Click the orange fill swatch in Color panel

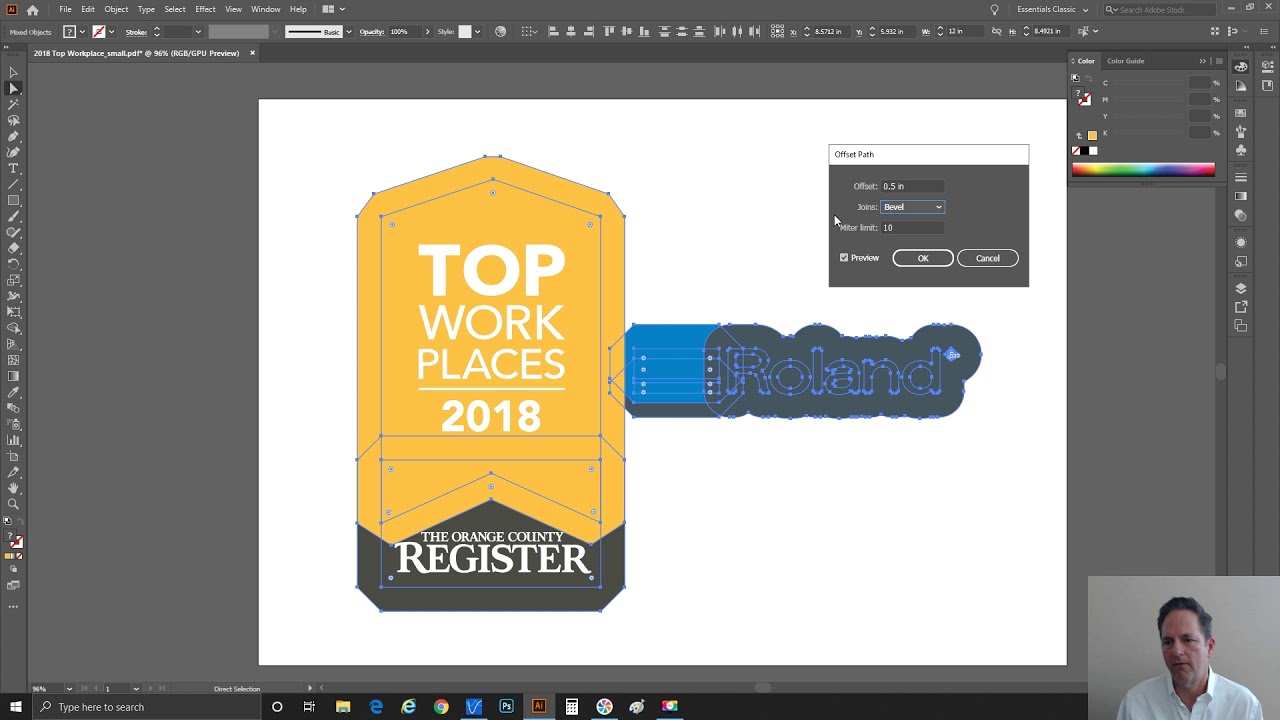[x=1092, y=135]
